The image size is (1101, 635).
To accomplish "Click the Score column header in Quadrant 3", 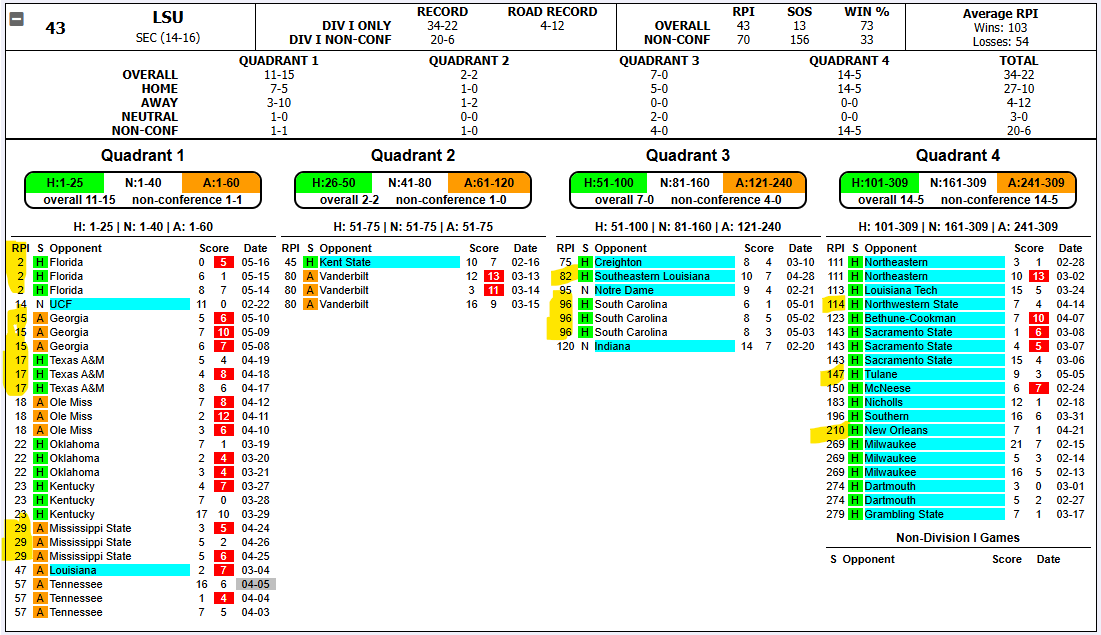I will tap(758, 248).
